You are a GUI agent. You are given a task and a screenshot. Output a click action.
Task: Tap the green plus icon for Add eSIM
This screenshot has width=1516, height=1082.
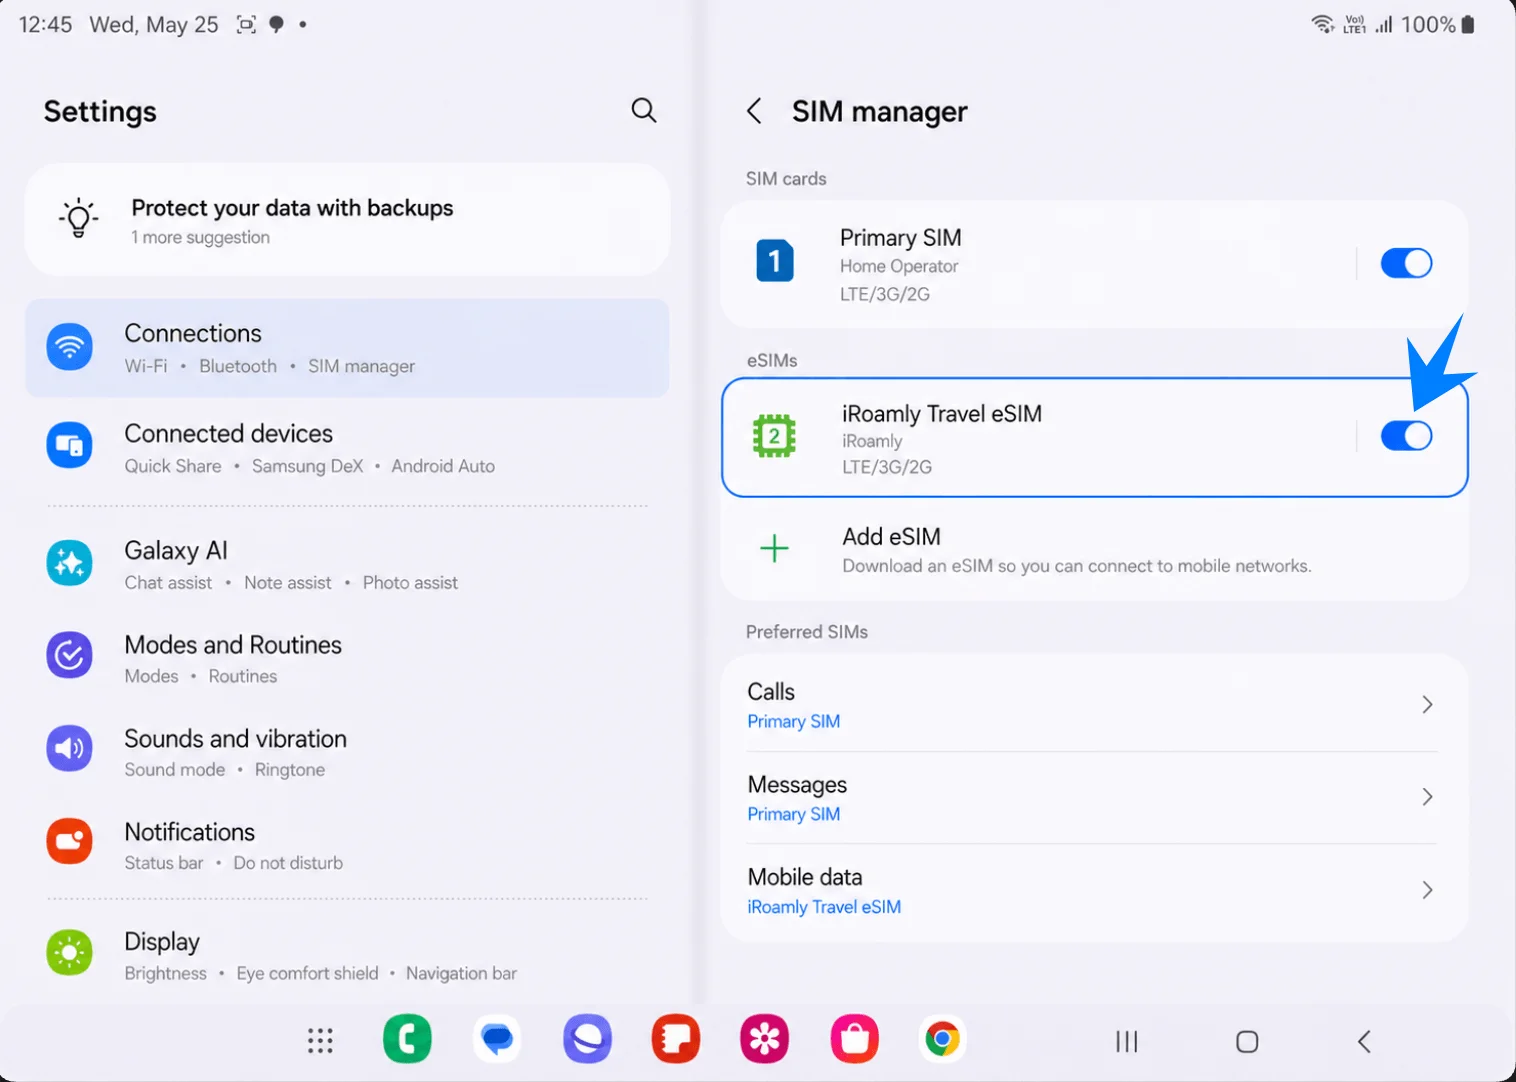[774, 548]
